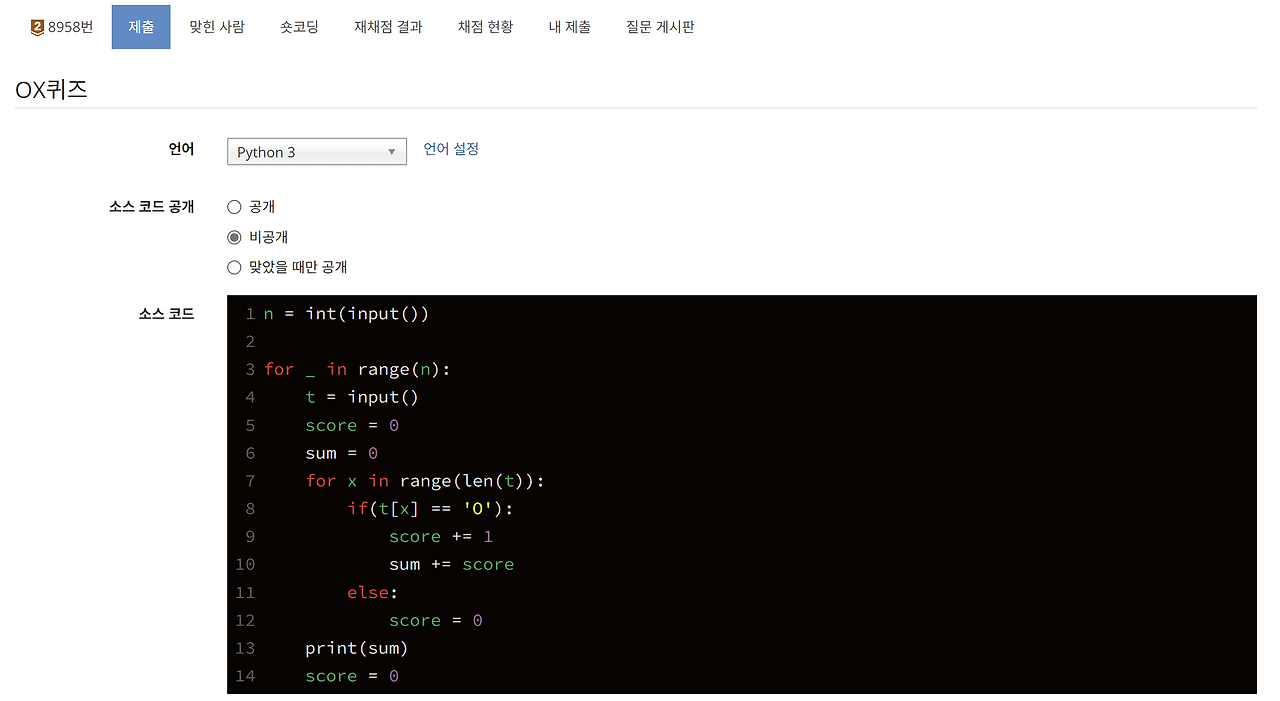Open the OX퀴즈 problem title link
The height and width of the screenshot is (701, 1280).
coord(51,89)
